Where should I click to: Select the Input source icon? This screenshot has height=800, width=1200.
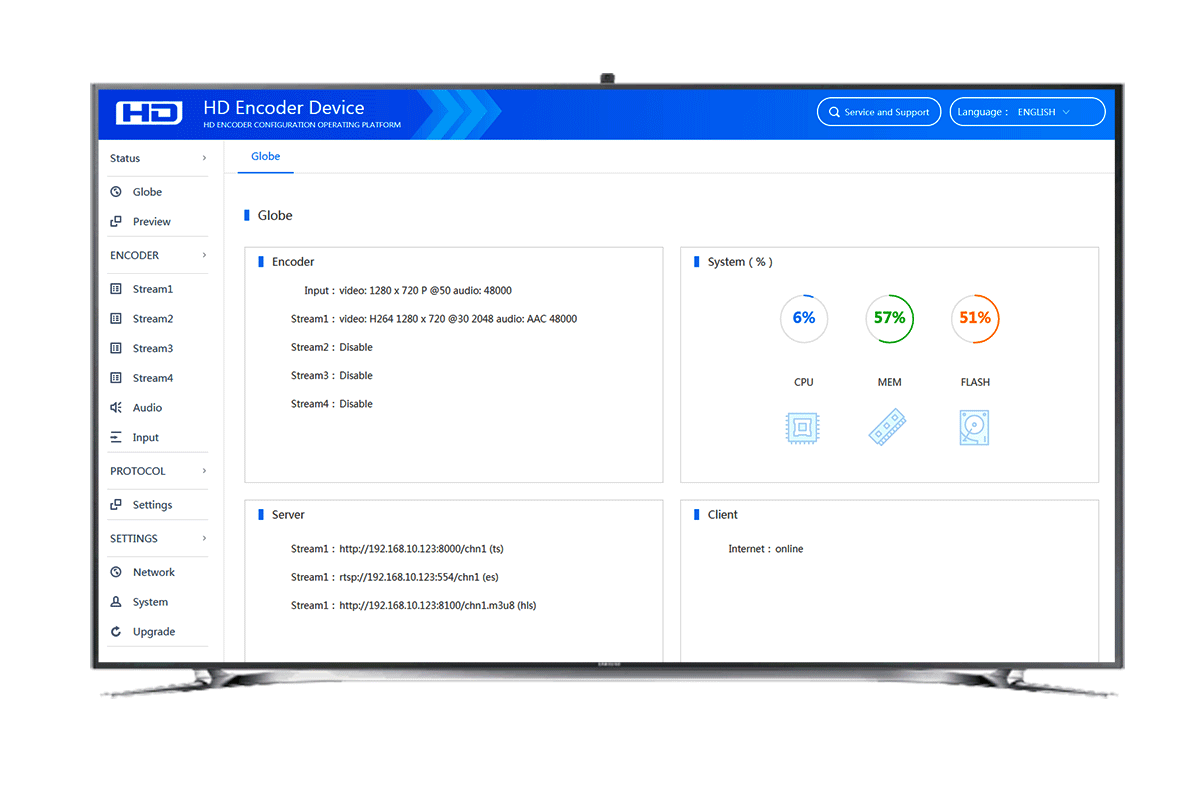click(x=117, y=437)
